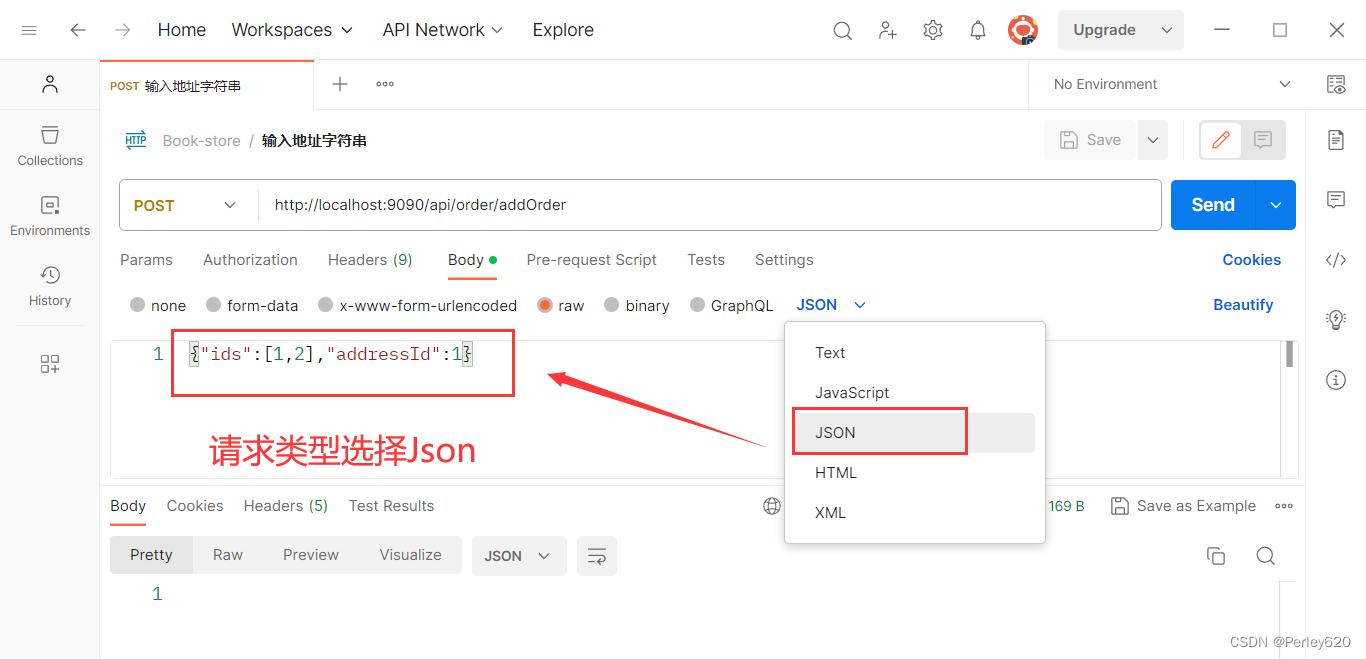Open the settings gear icon
Viewport: 1366px width, 659px height.
tap(933, 30)
